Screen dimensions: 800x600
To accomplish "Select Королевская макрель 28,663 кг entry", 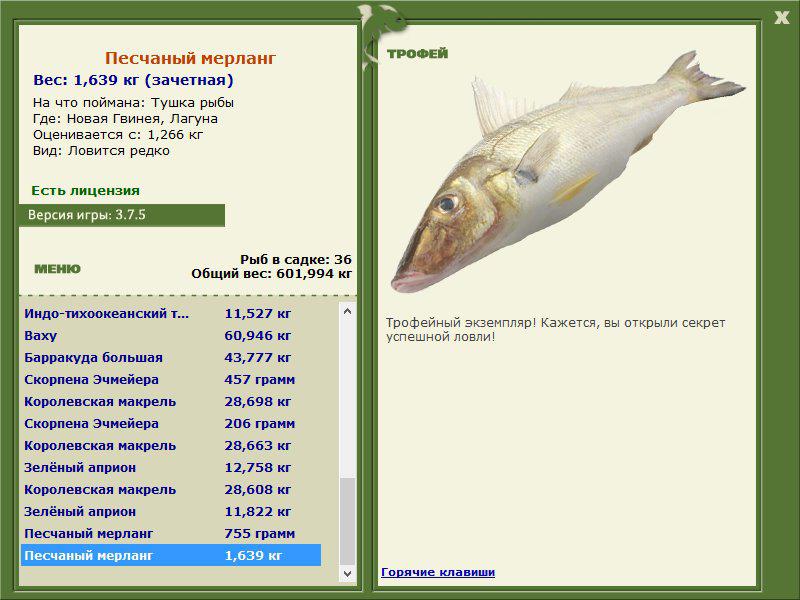I will (x=171, y=445).
